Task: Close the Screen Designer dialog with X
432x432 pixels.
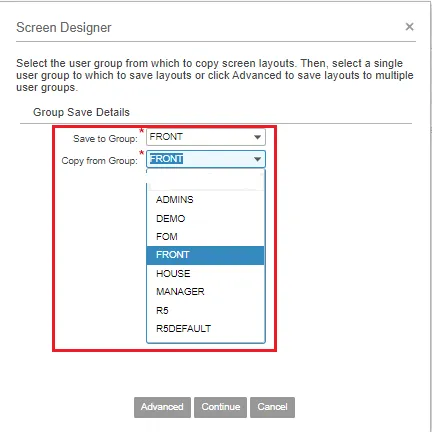Action: (x=409, y=27)
